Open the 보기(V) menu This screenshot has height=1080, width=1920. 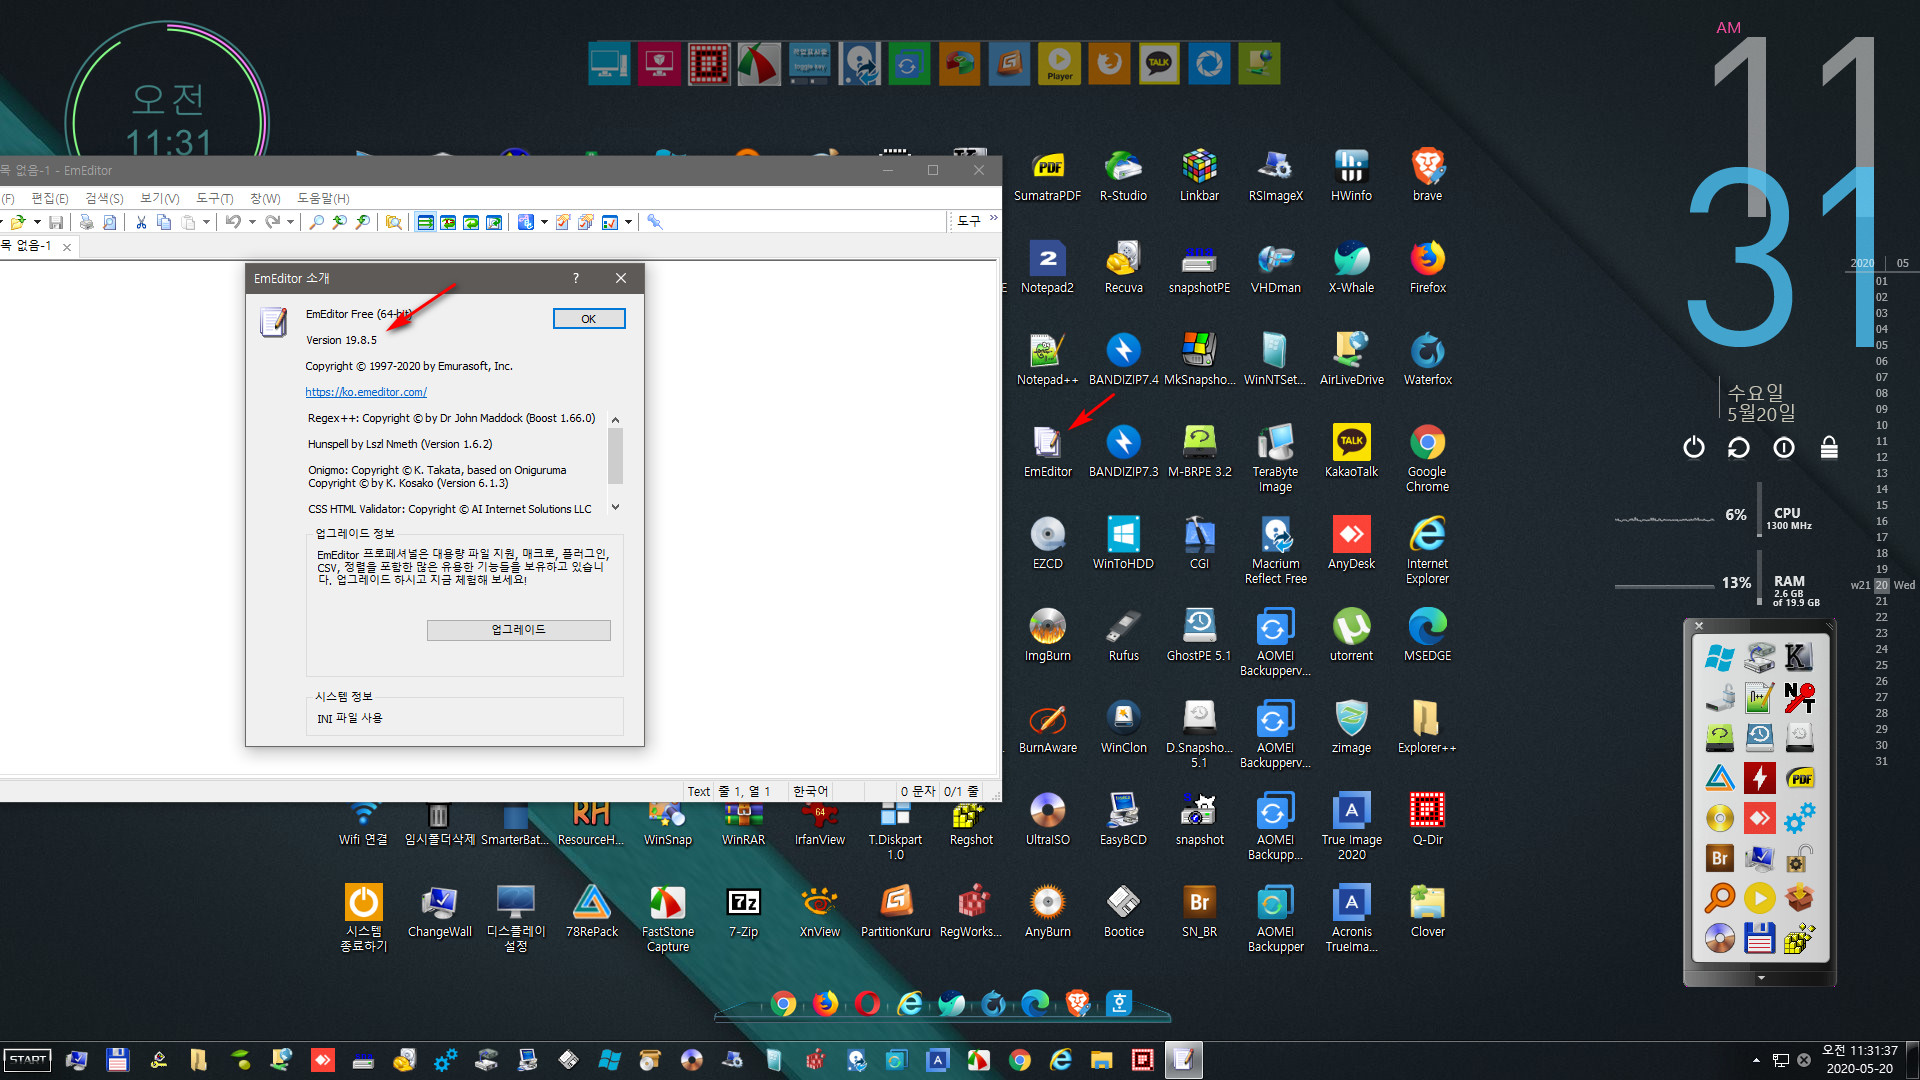click(x=160, y=198)
